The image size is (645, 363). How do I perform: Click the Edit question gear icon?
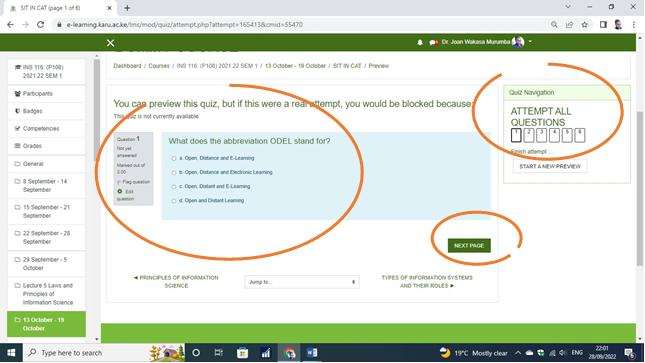coord(120,191)
